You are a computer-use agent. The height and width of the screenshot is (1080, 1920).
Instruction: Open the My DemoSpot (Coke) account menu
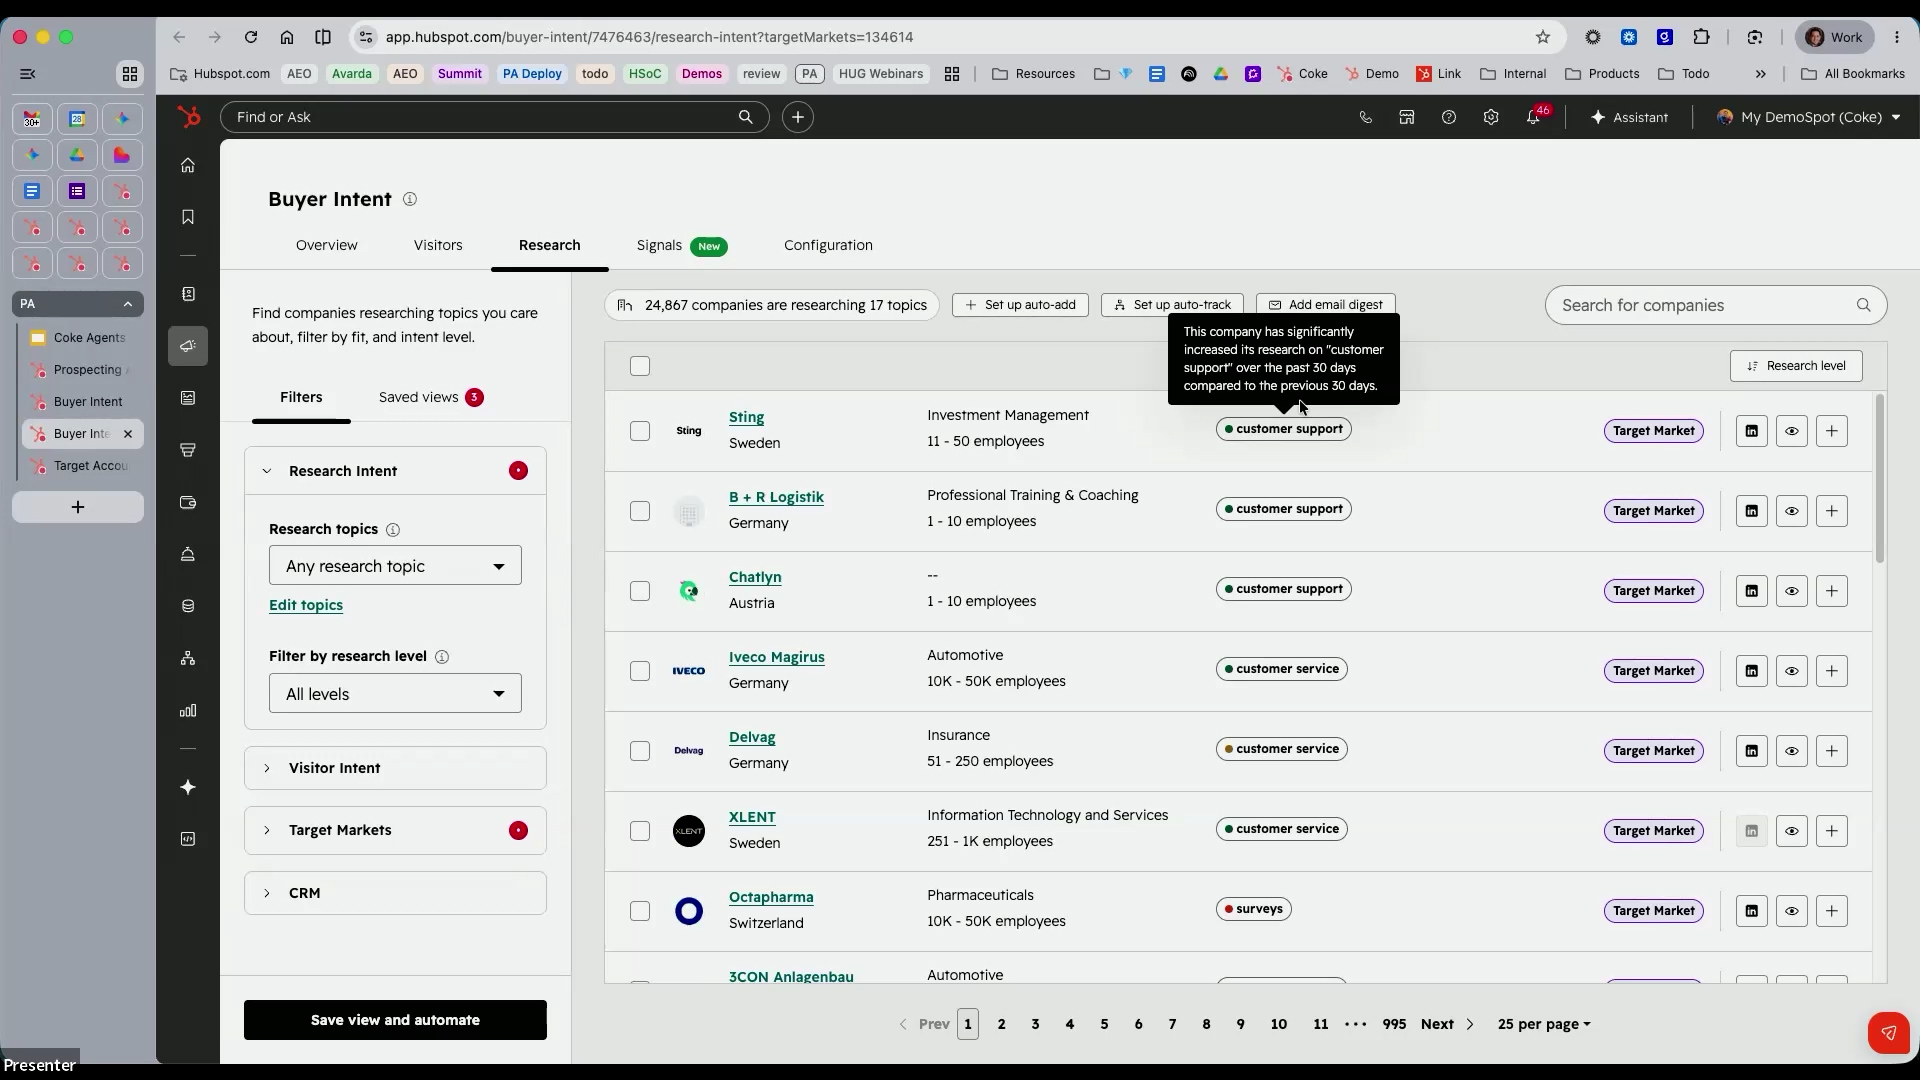(x=1808, y=117)
